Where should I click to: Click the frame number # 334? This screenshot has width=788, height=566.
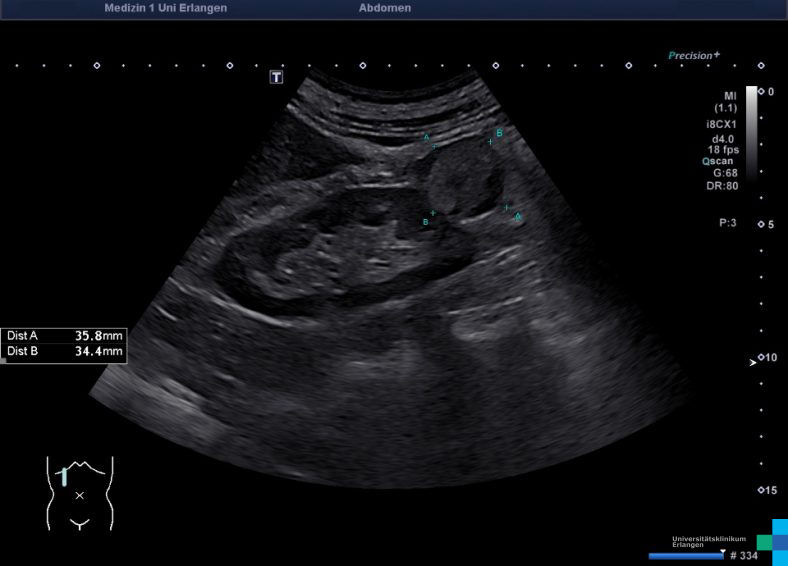(x=743, y=556)
